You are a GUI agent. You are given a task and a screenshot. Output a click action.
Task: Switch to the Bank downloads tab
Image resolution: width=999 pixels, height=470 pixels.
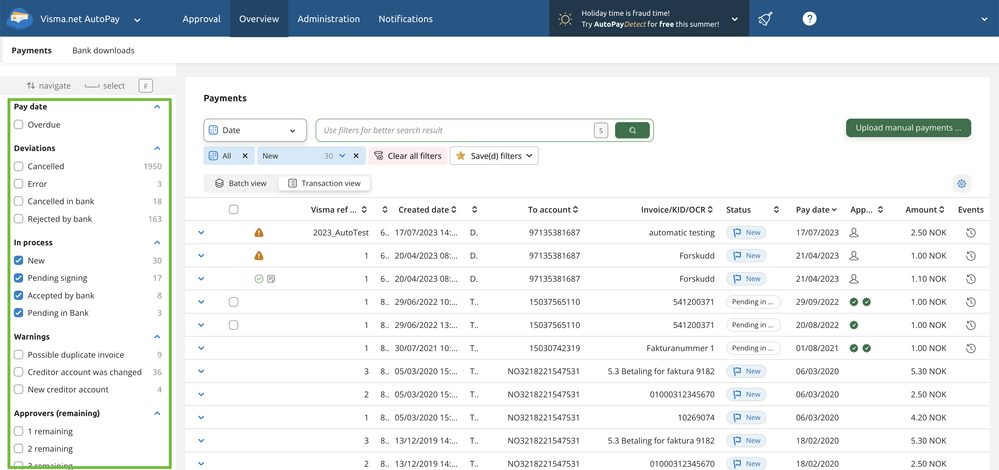tap(103, 50)
